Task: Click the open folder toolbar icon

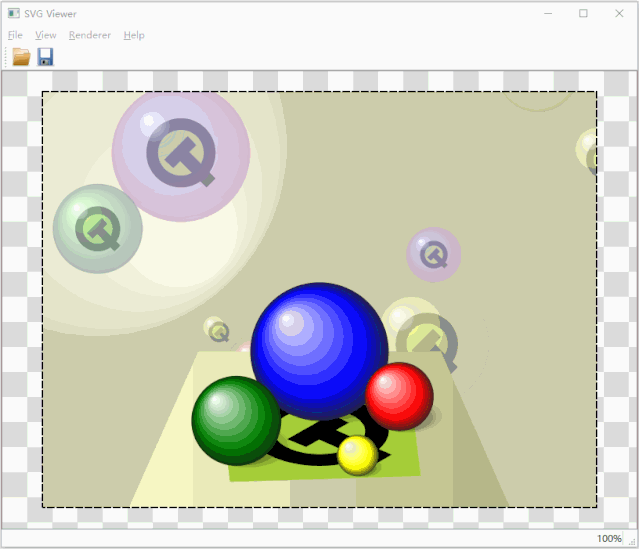Action: [x=21, y=57]
